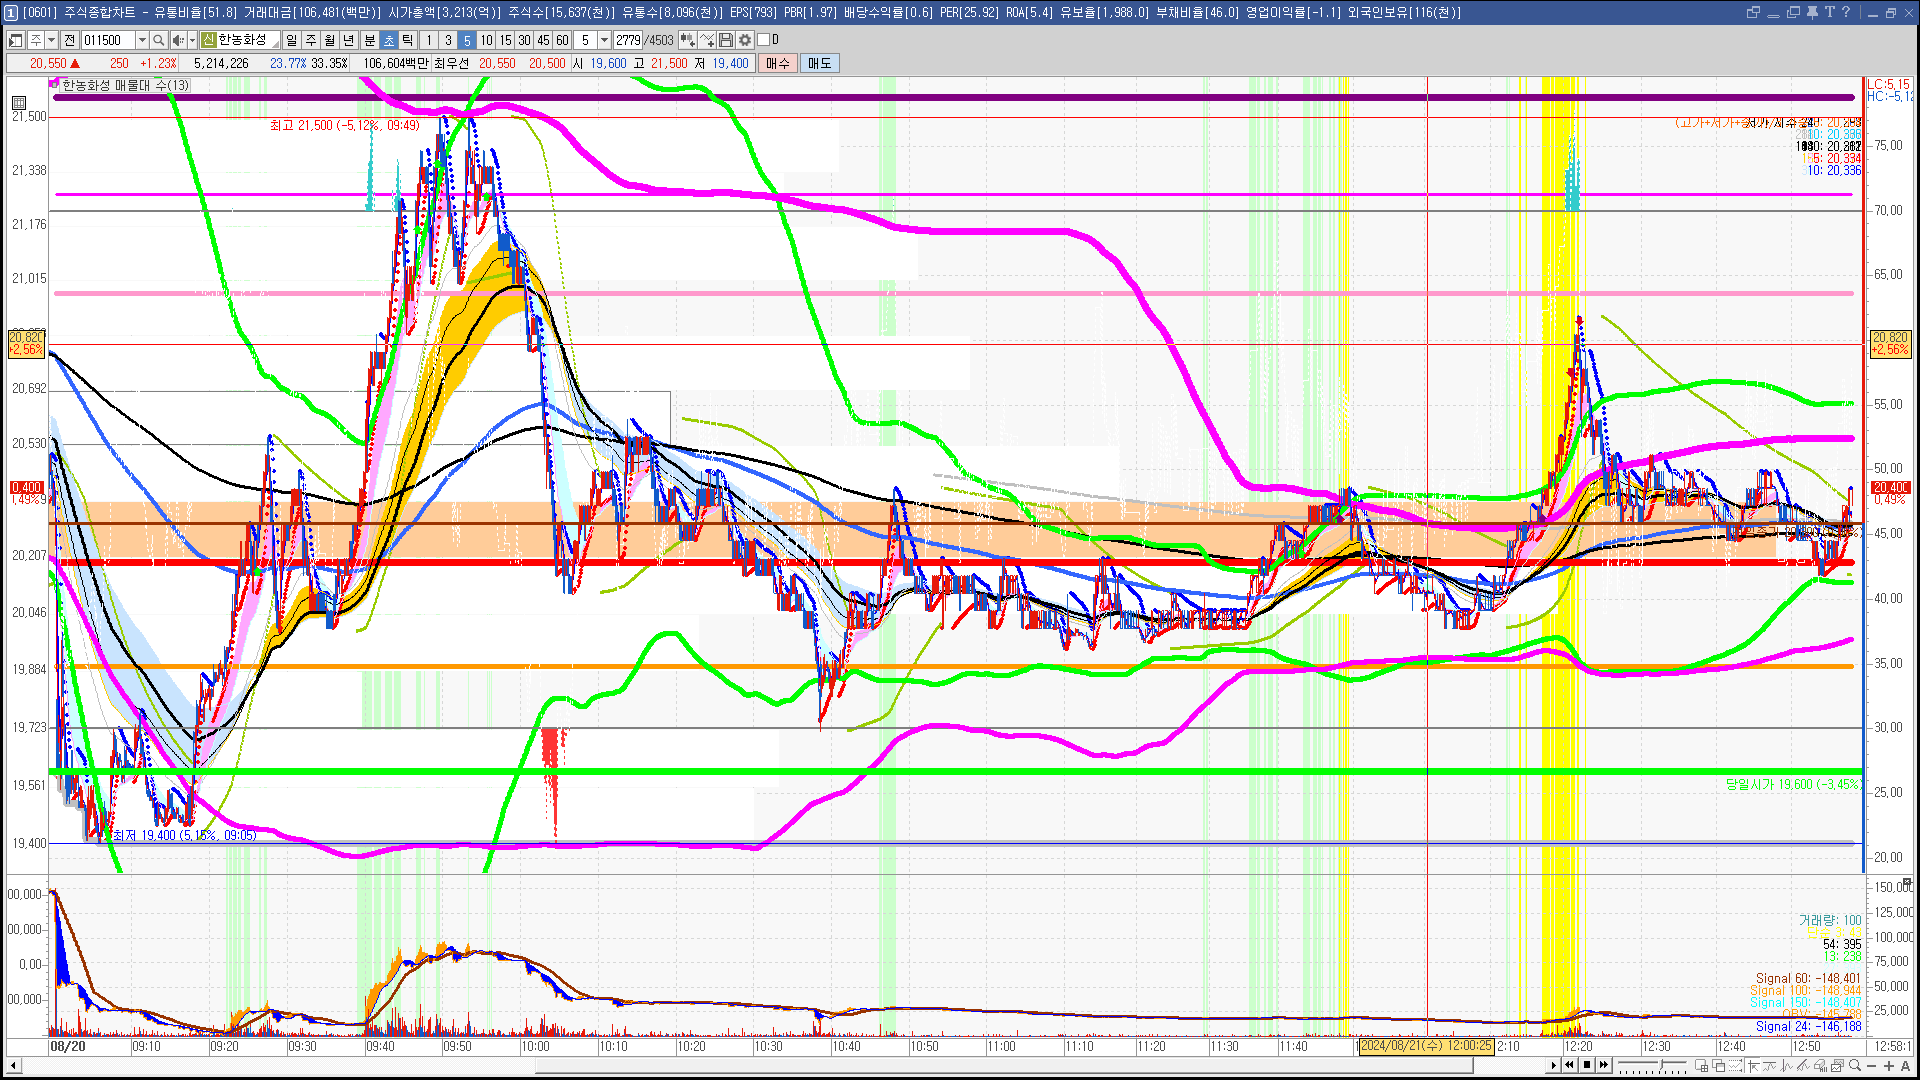Screen dimensions: 1920x1080
Task: Click the eraser icon in the bottom toolbar
Action: pyautogui.click(x=1820, y=1065)
